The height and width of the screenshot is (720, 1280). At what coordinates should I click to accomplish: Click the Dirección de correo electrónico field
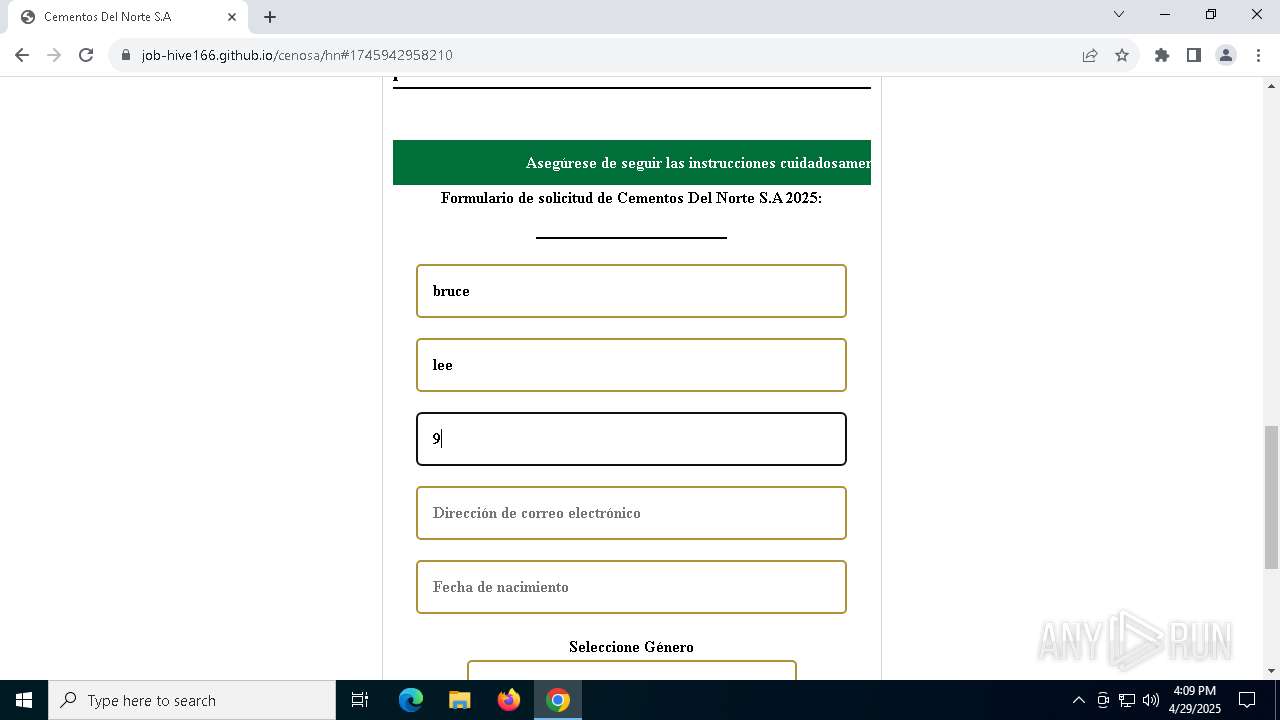(x=631, y=513)
